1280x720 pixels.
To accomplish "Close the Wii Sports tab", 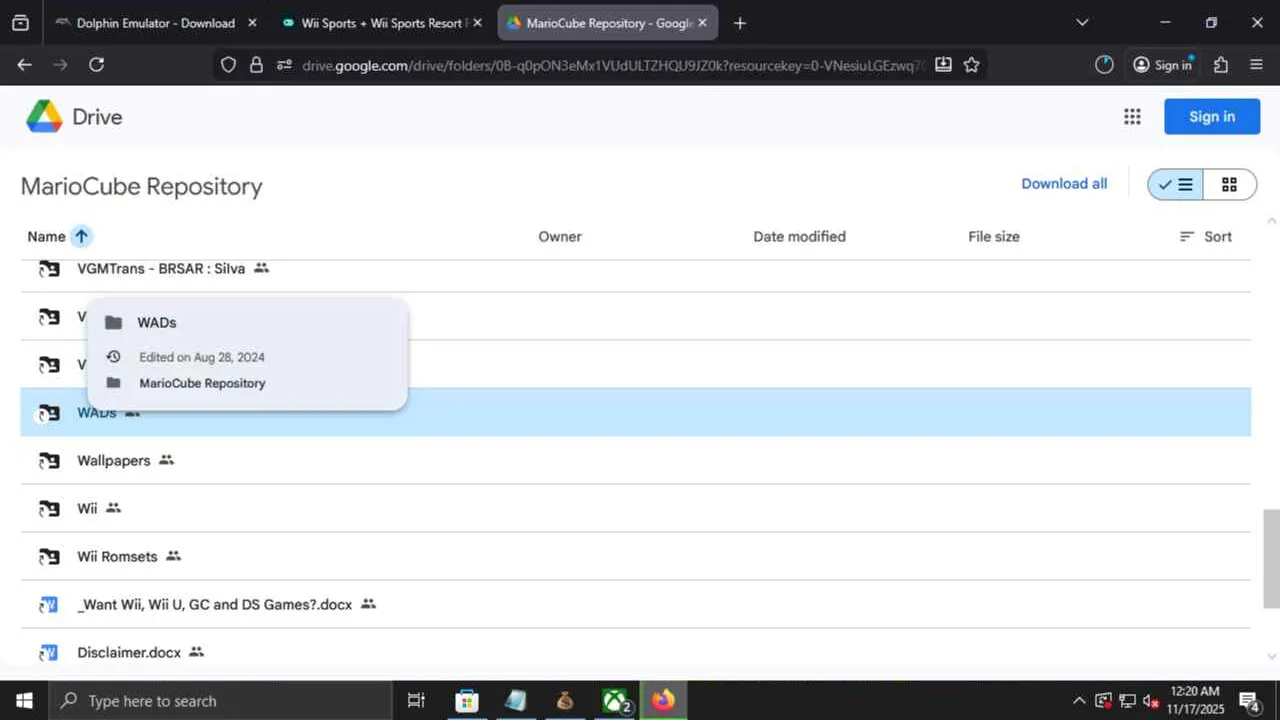I will 479,23.
